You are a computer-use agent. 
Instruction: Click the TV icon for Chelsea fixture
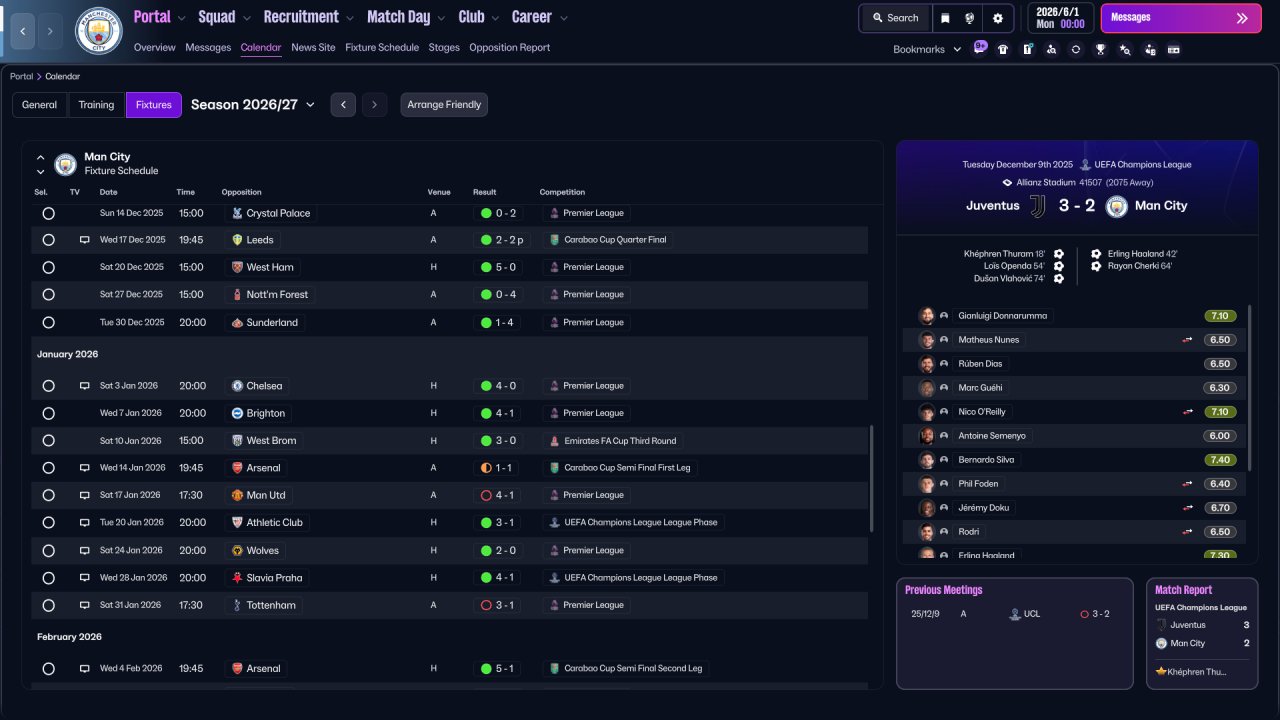coord(85,386)
